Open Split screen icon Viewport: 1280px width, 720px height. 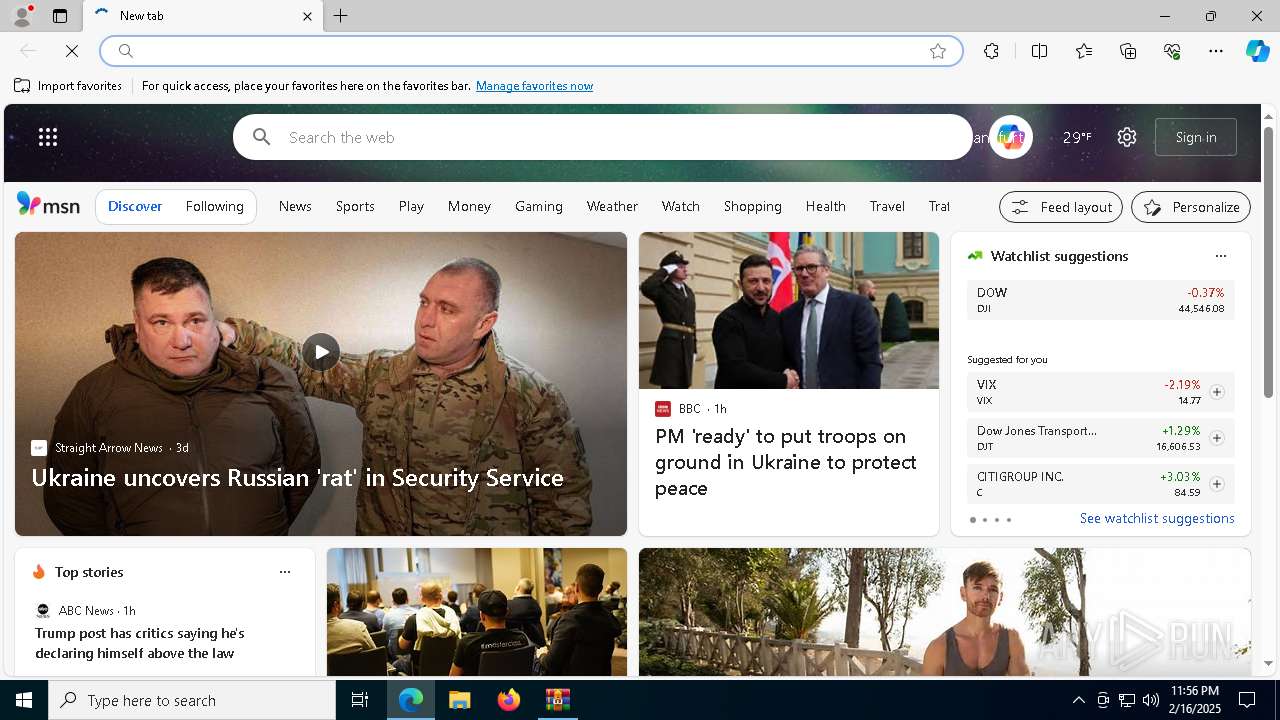coord(1039,51)
